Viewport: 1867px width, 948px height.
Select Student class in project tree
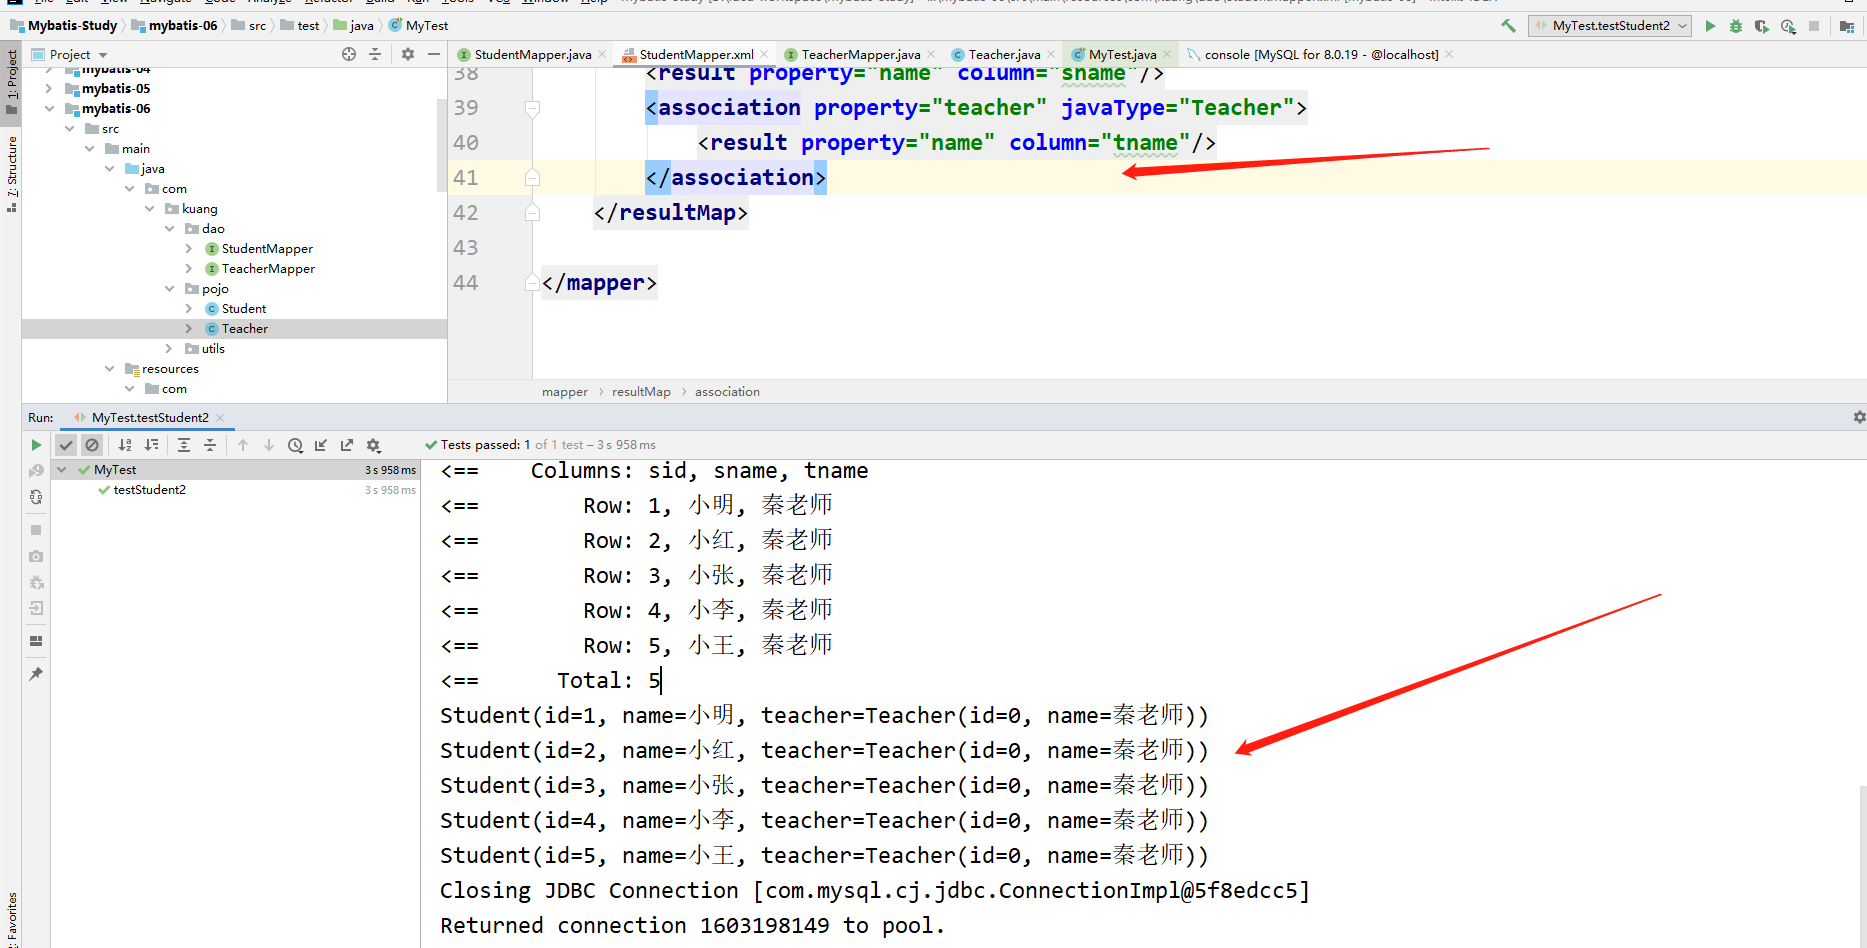tap(243, 309)
